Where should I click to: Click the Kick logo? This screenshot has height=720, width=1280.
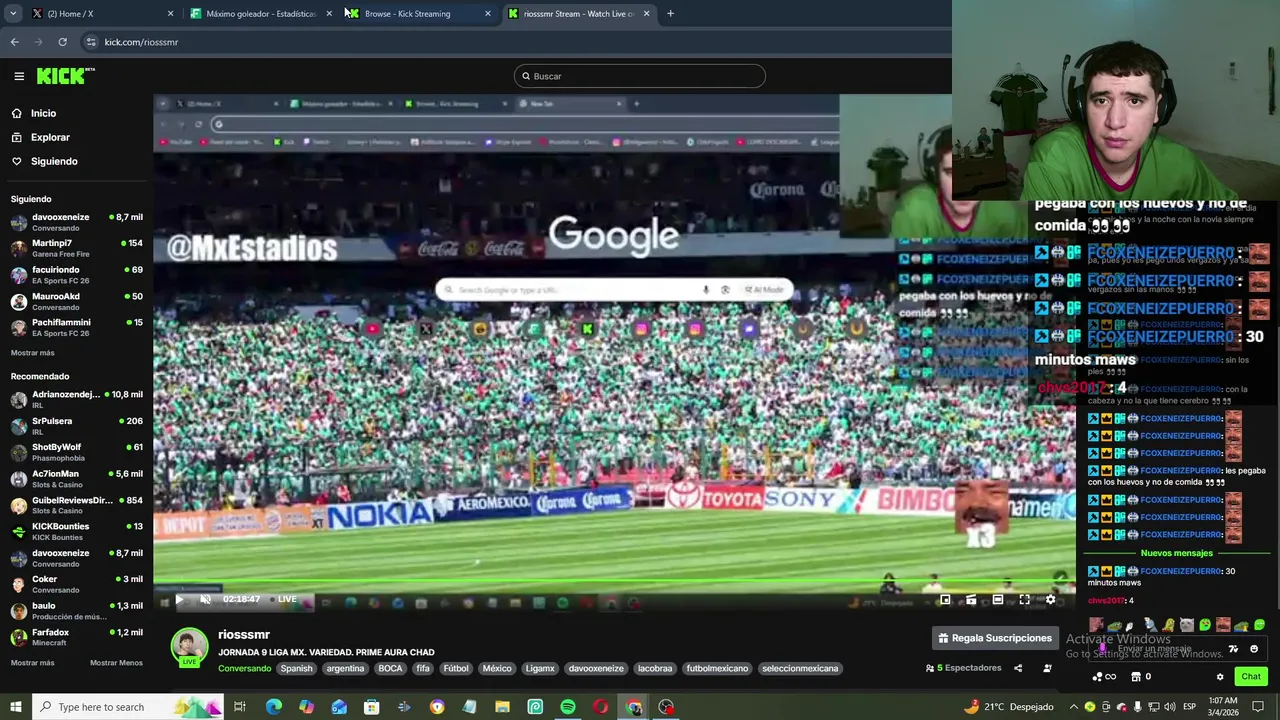click(x=66, y=76)
